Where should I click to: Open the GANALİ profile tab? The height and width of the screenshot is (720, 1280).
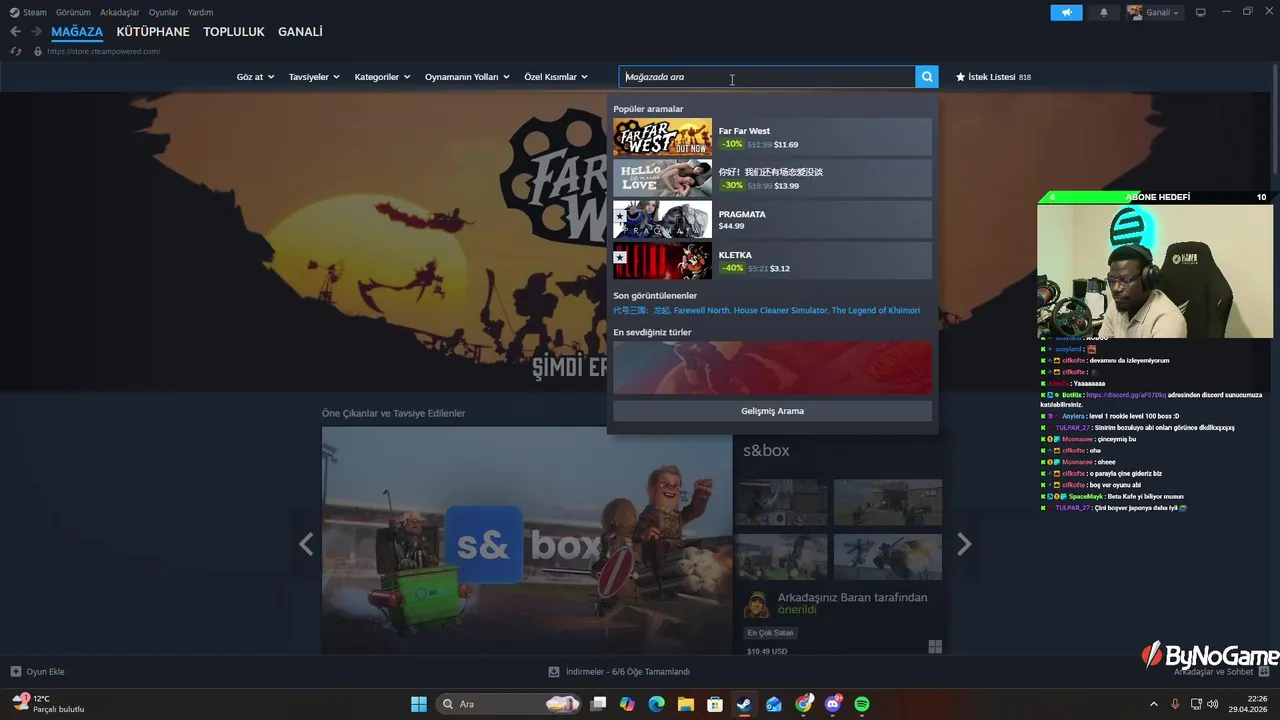(300, 32)
